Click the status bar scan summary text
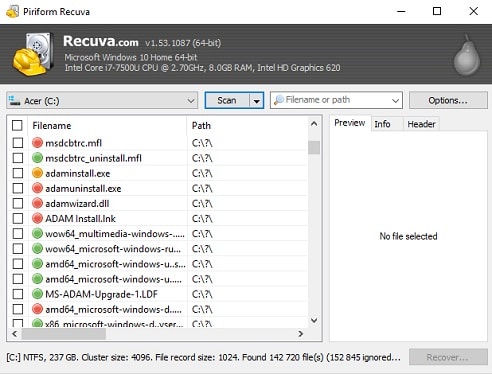The image size is (492, 374). click(x=203, y=357)
